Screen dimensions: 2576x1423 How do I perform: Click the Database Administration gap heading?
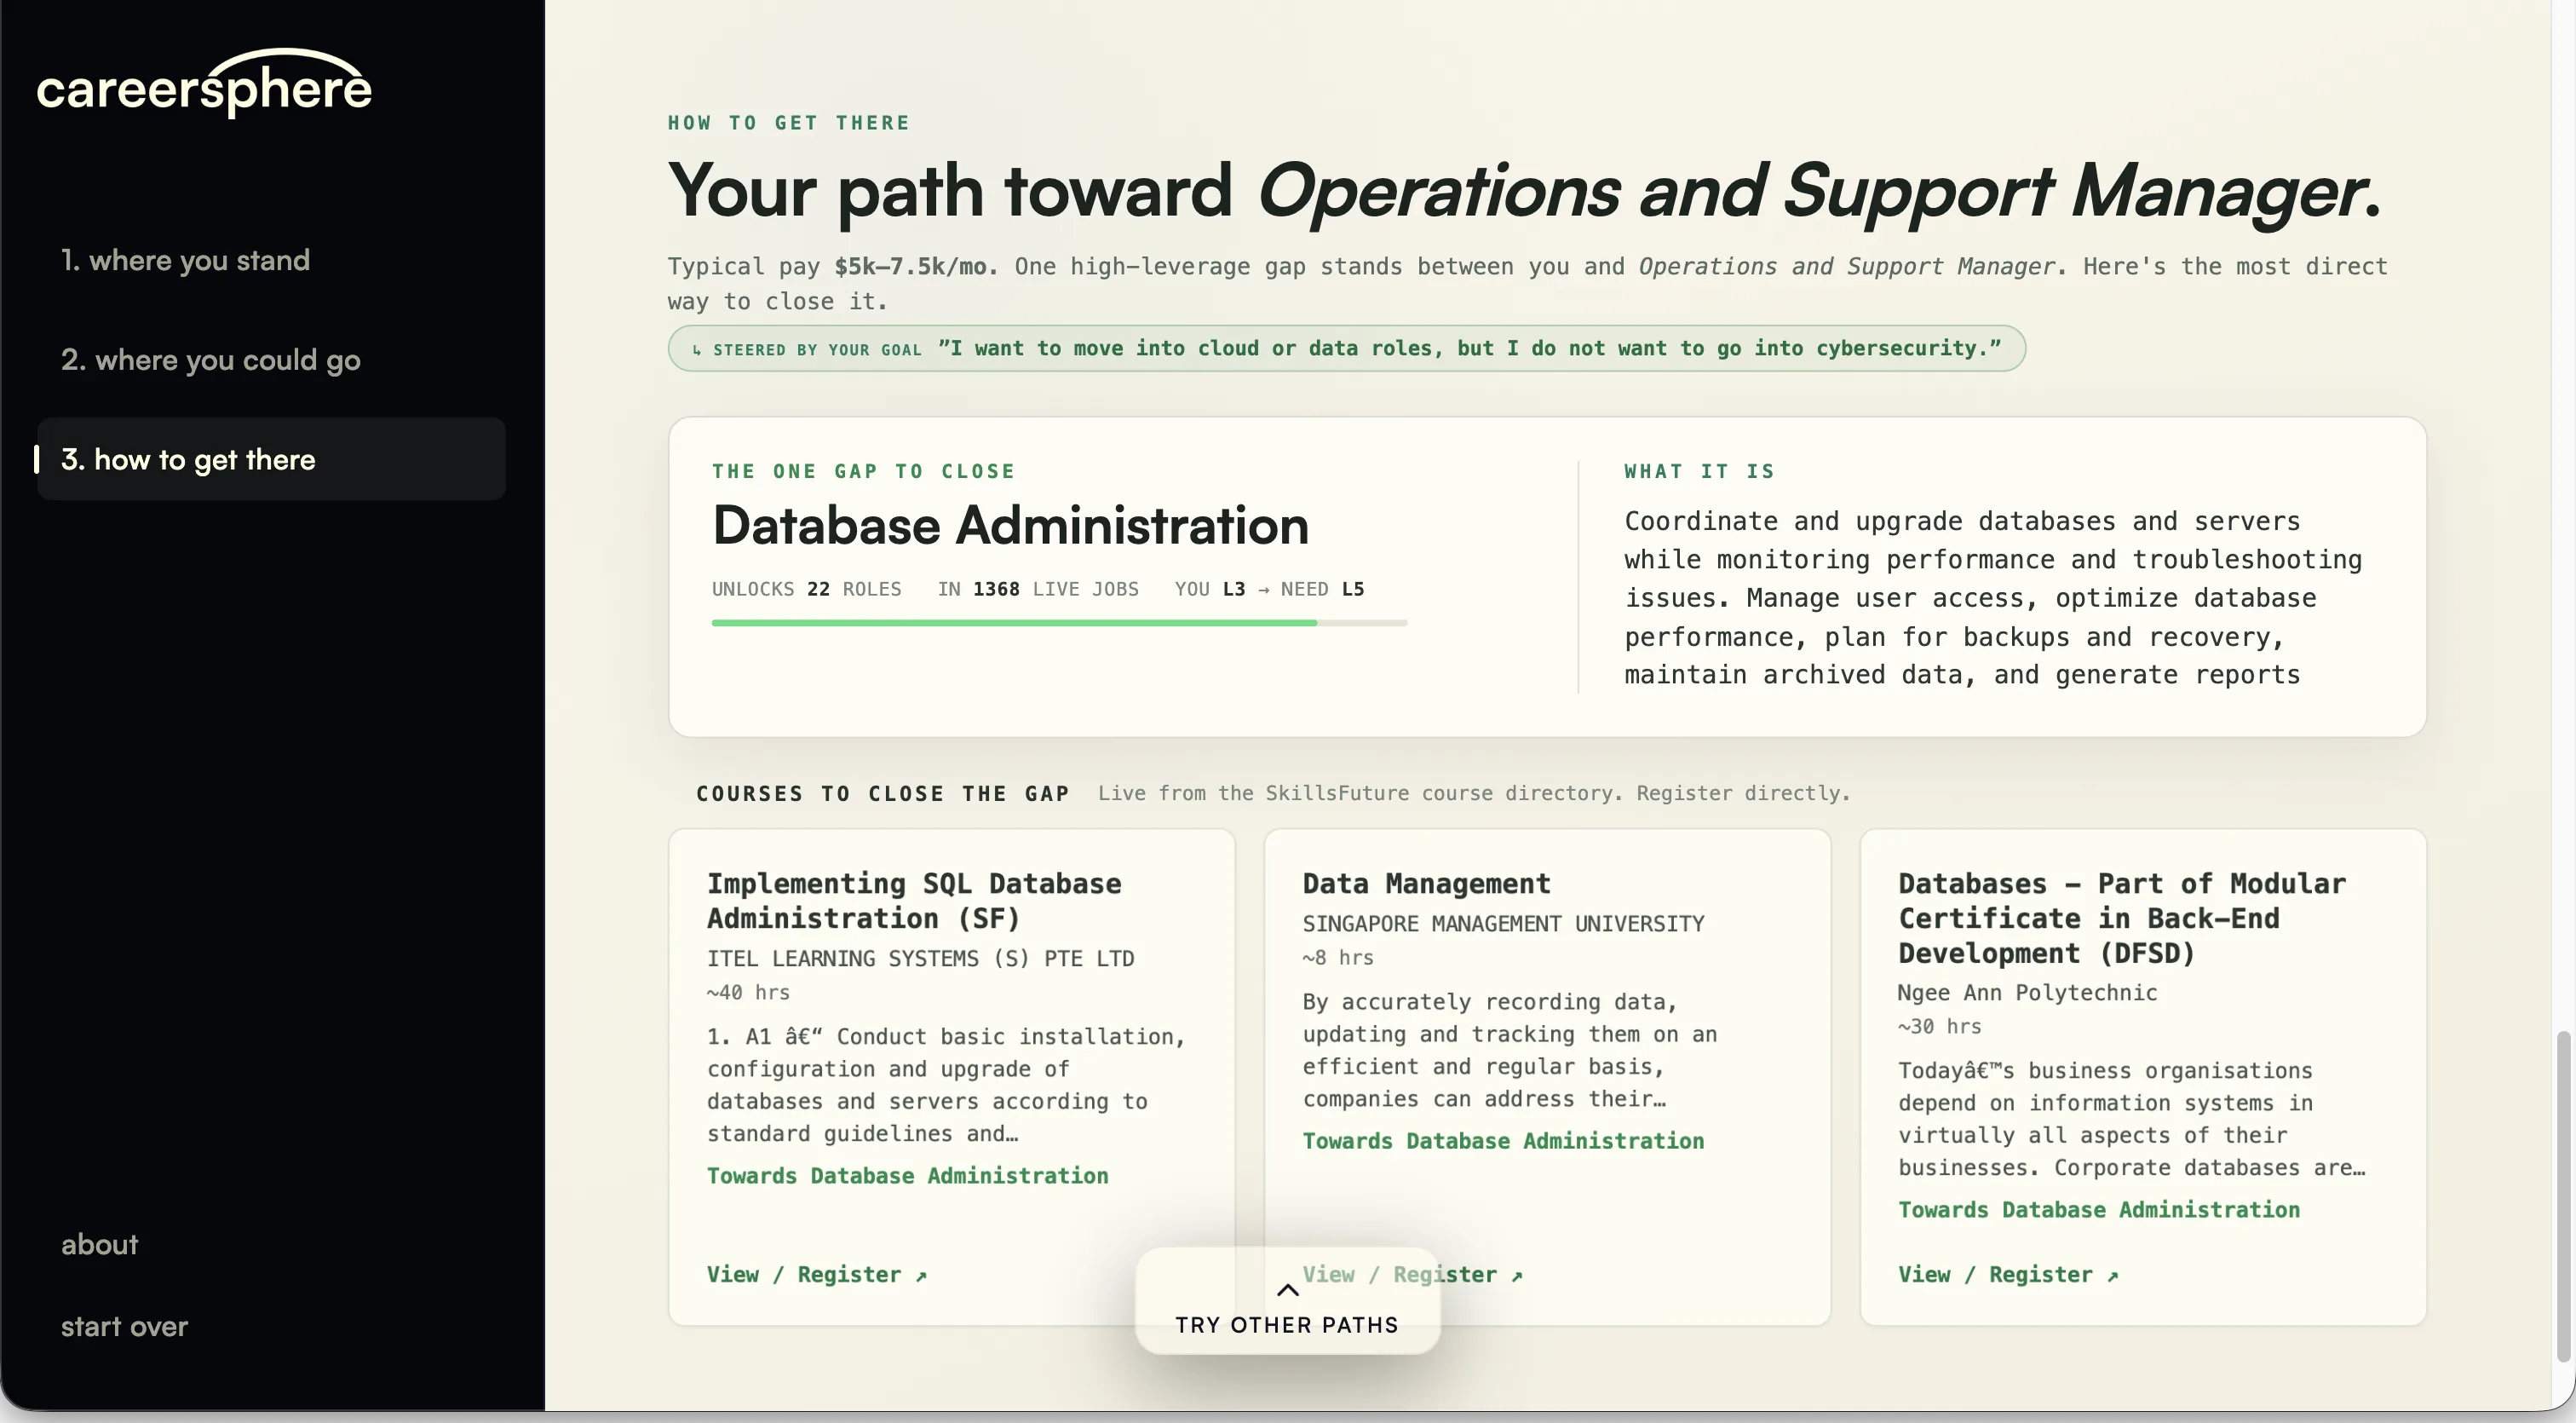point(1010,525)
